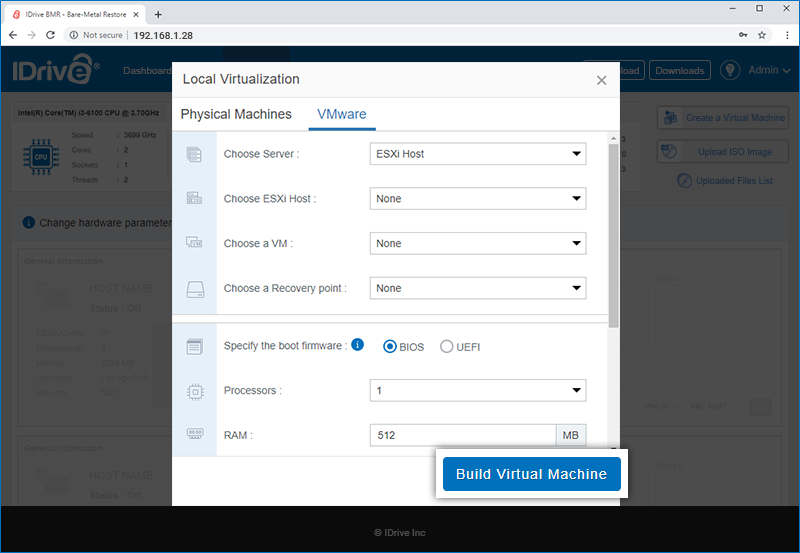
Task: Click the RAM input field
Action: [x=462, y=435]
